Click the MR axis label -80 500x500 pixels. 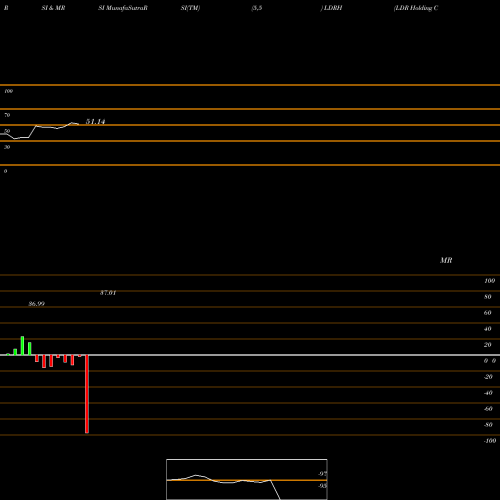click(x=488, y=425)
